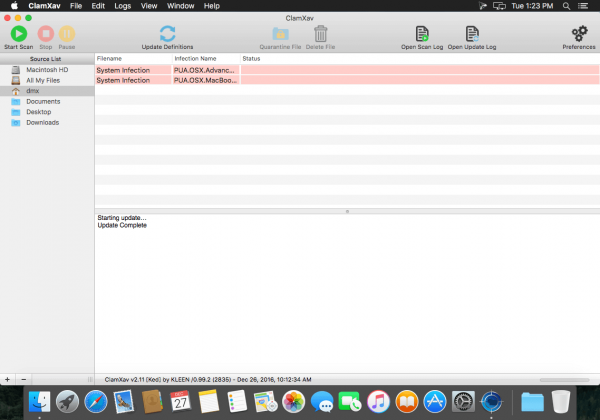Viewport: 600px width, 420px height.
Task: Open iTunes from the Dock
Action: point(378,401)
